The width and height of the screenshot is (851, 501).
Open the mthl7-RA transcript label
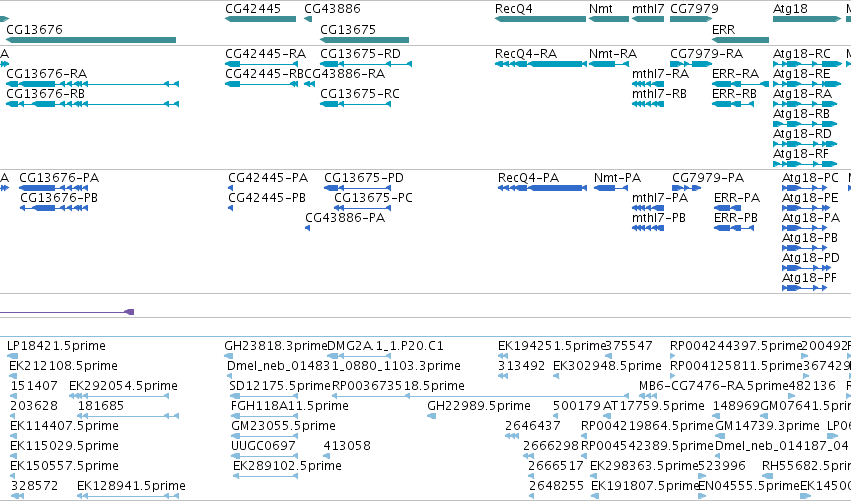(x=661, y=73)
